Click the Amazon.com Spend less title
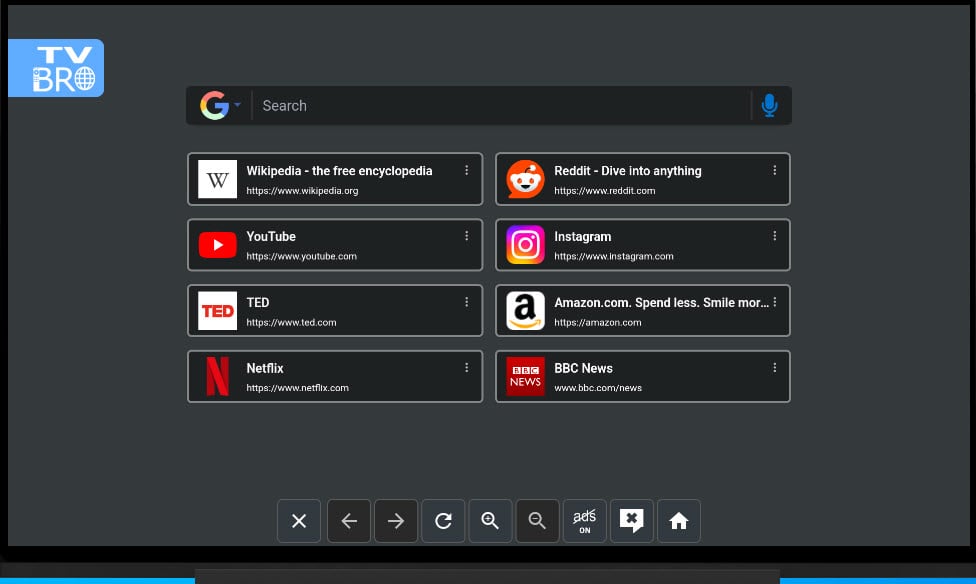The height and width of the screenshot is (584, 976). click(x=662, y=303)
